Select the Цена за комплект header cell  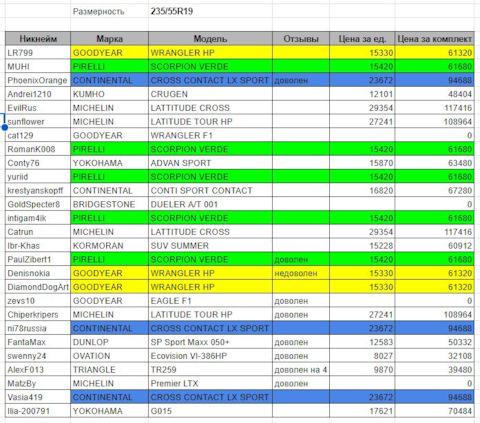pyautogui.click(x=435, y=39)
